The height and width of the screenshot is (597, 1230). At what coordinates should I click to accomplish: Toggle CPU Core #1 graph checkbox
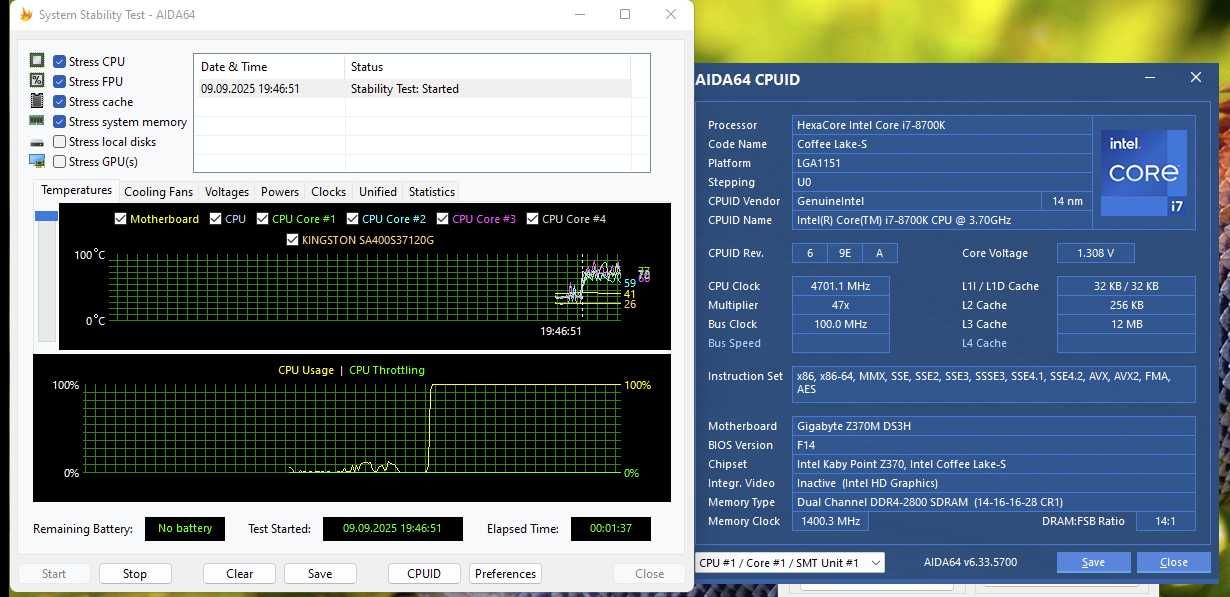point(263,219)
